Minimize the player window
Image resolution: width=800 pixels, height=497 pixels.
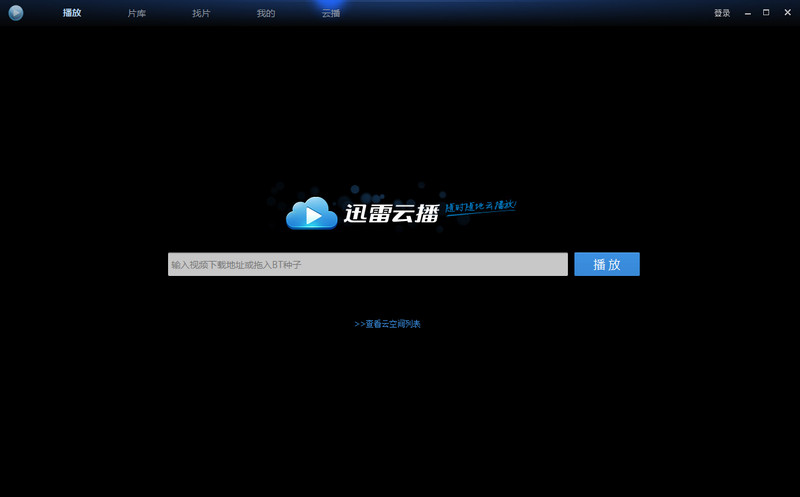pos(747,13)
